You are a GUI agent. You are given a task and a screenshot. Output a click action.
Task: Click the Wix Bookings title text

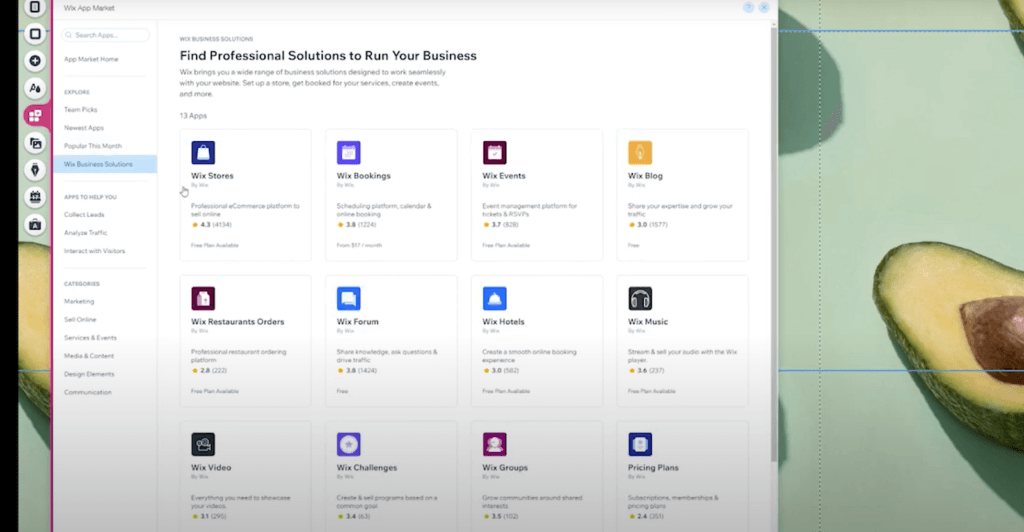tap(364, 176)
